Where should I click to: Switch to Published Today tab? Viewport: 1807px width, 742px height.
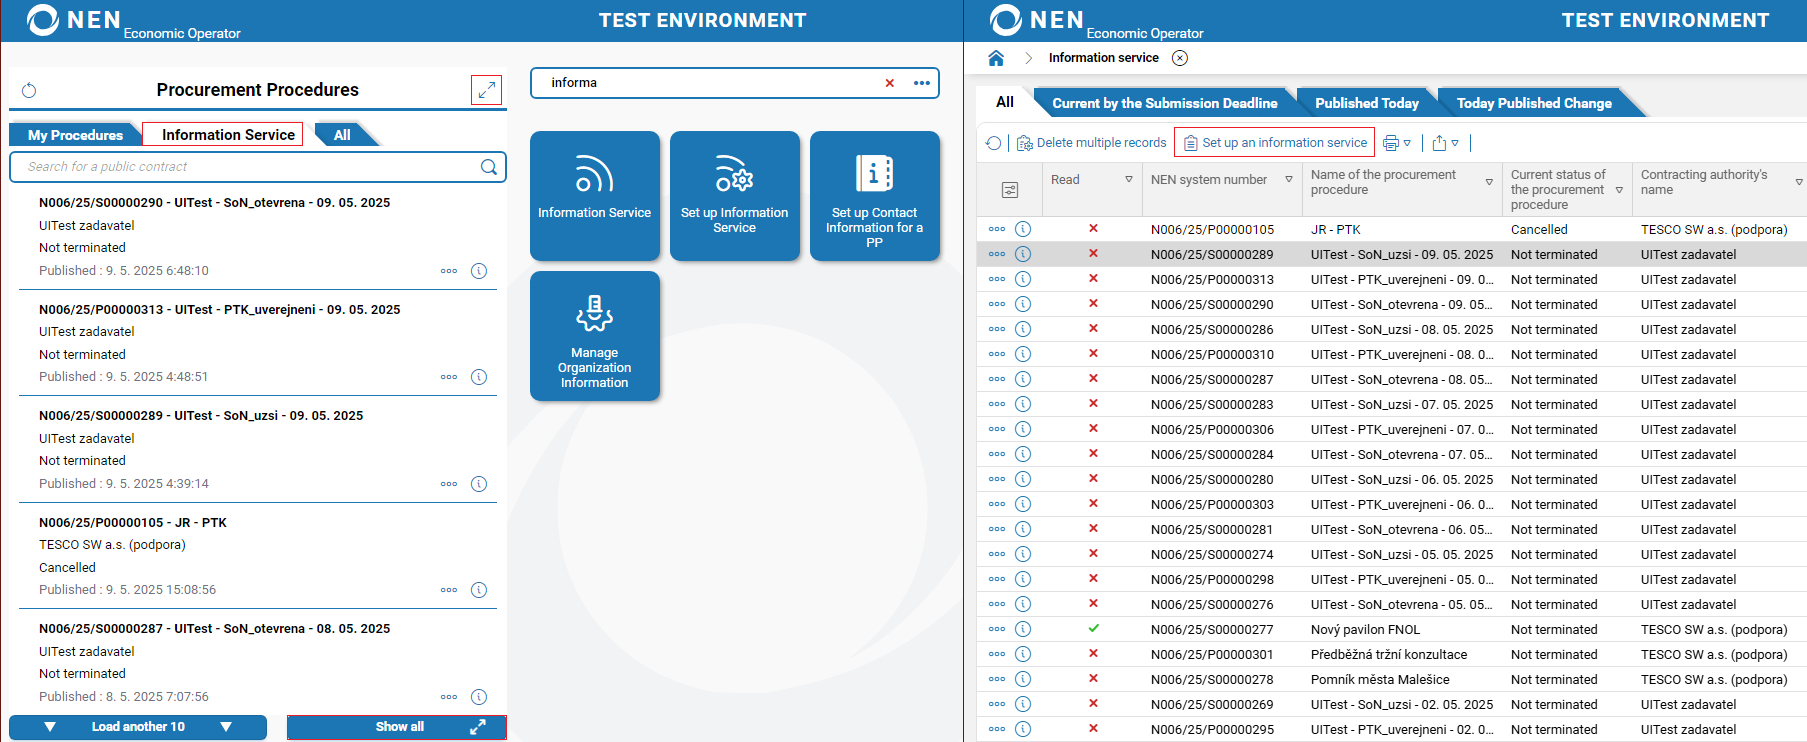[1366, 103]
